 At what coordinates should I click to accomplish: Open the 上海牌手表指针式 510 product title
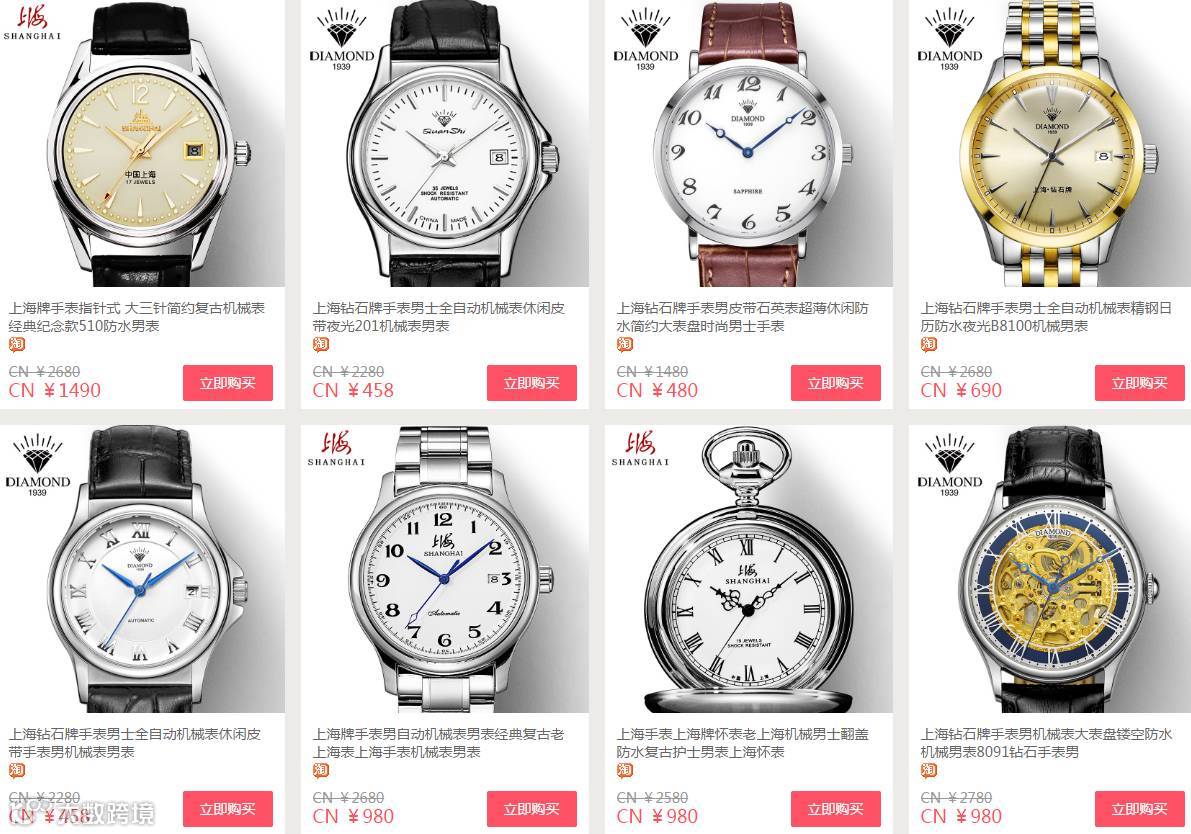(x=137, y=317)
